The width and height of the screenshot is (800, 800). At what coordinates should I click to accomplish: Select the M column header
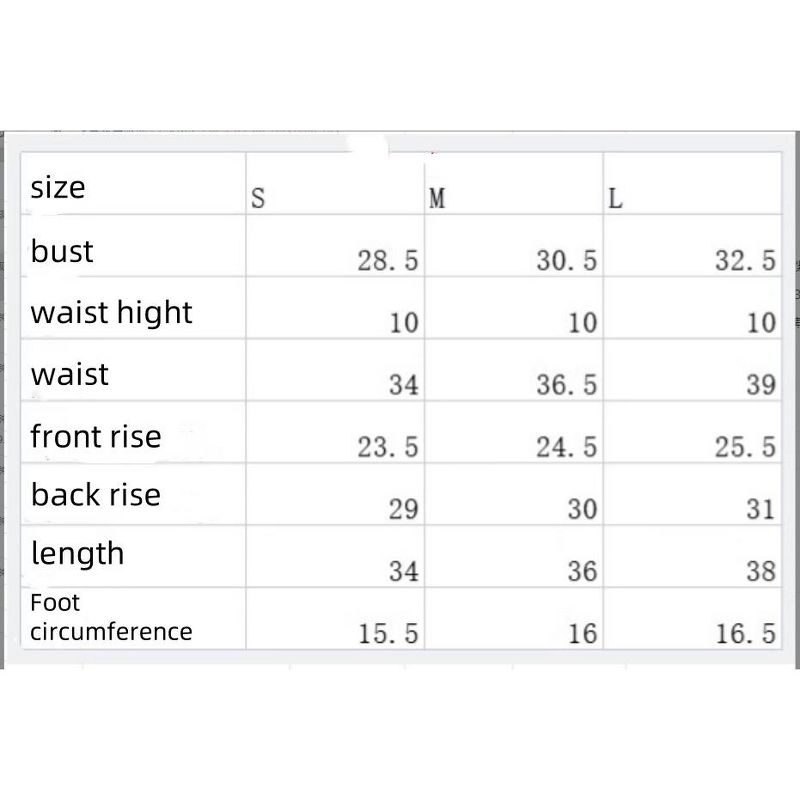(437, 199)
